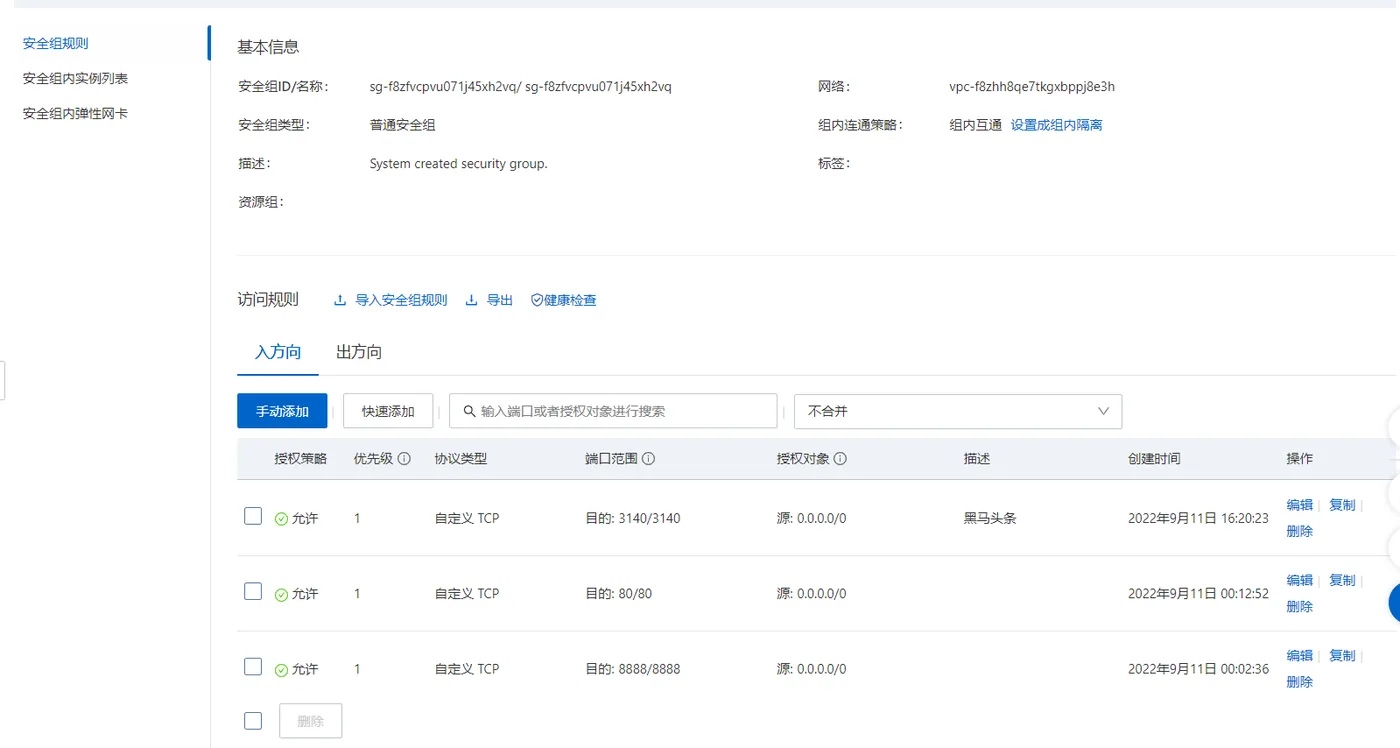Screen dimensions: 1400x748
Task: Click green allow icon in 80/80 row
Action: pos(281,594)
